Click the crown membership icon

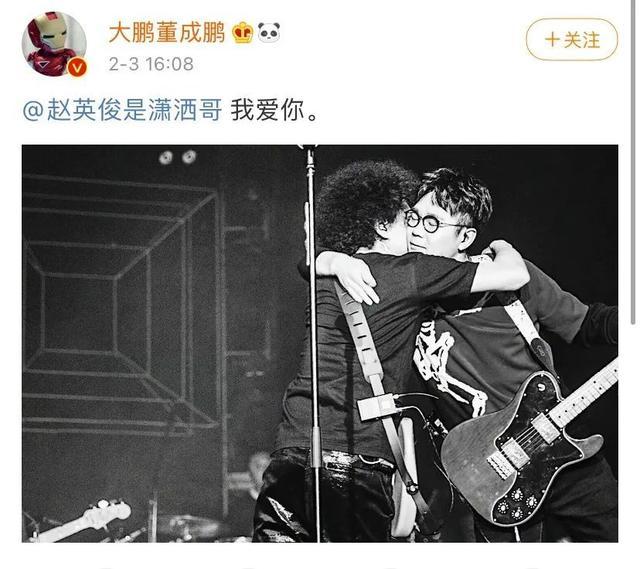tap(242, 33)
